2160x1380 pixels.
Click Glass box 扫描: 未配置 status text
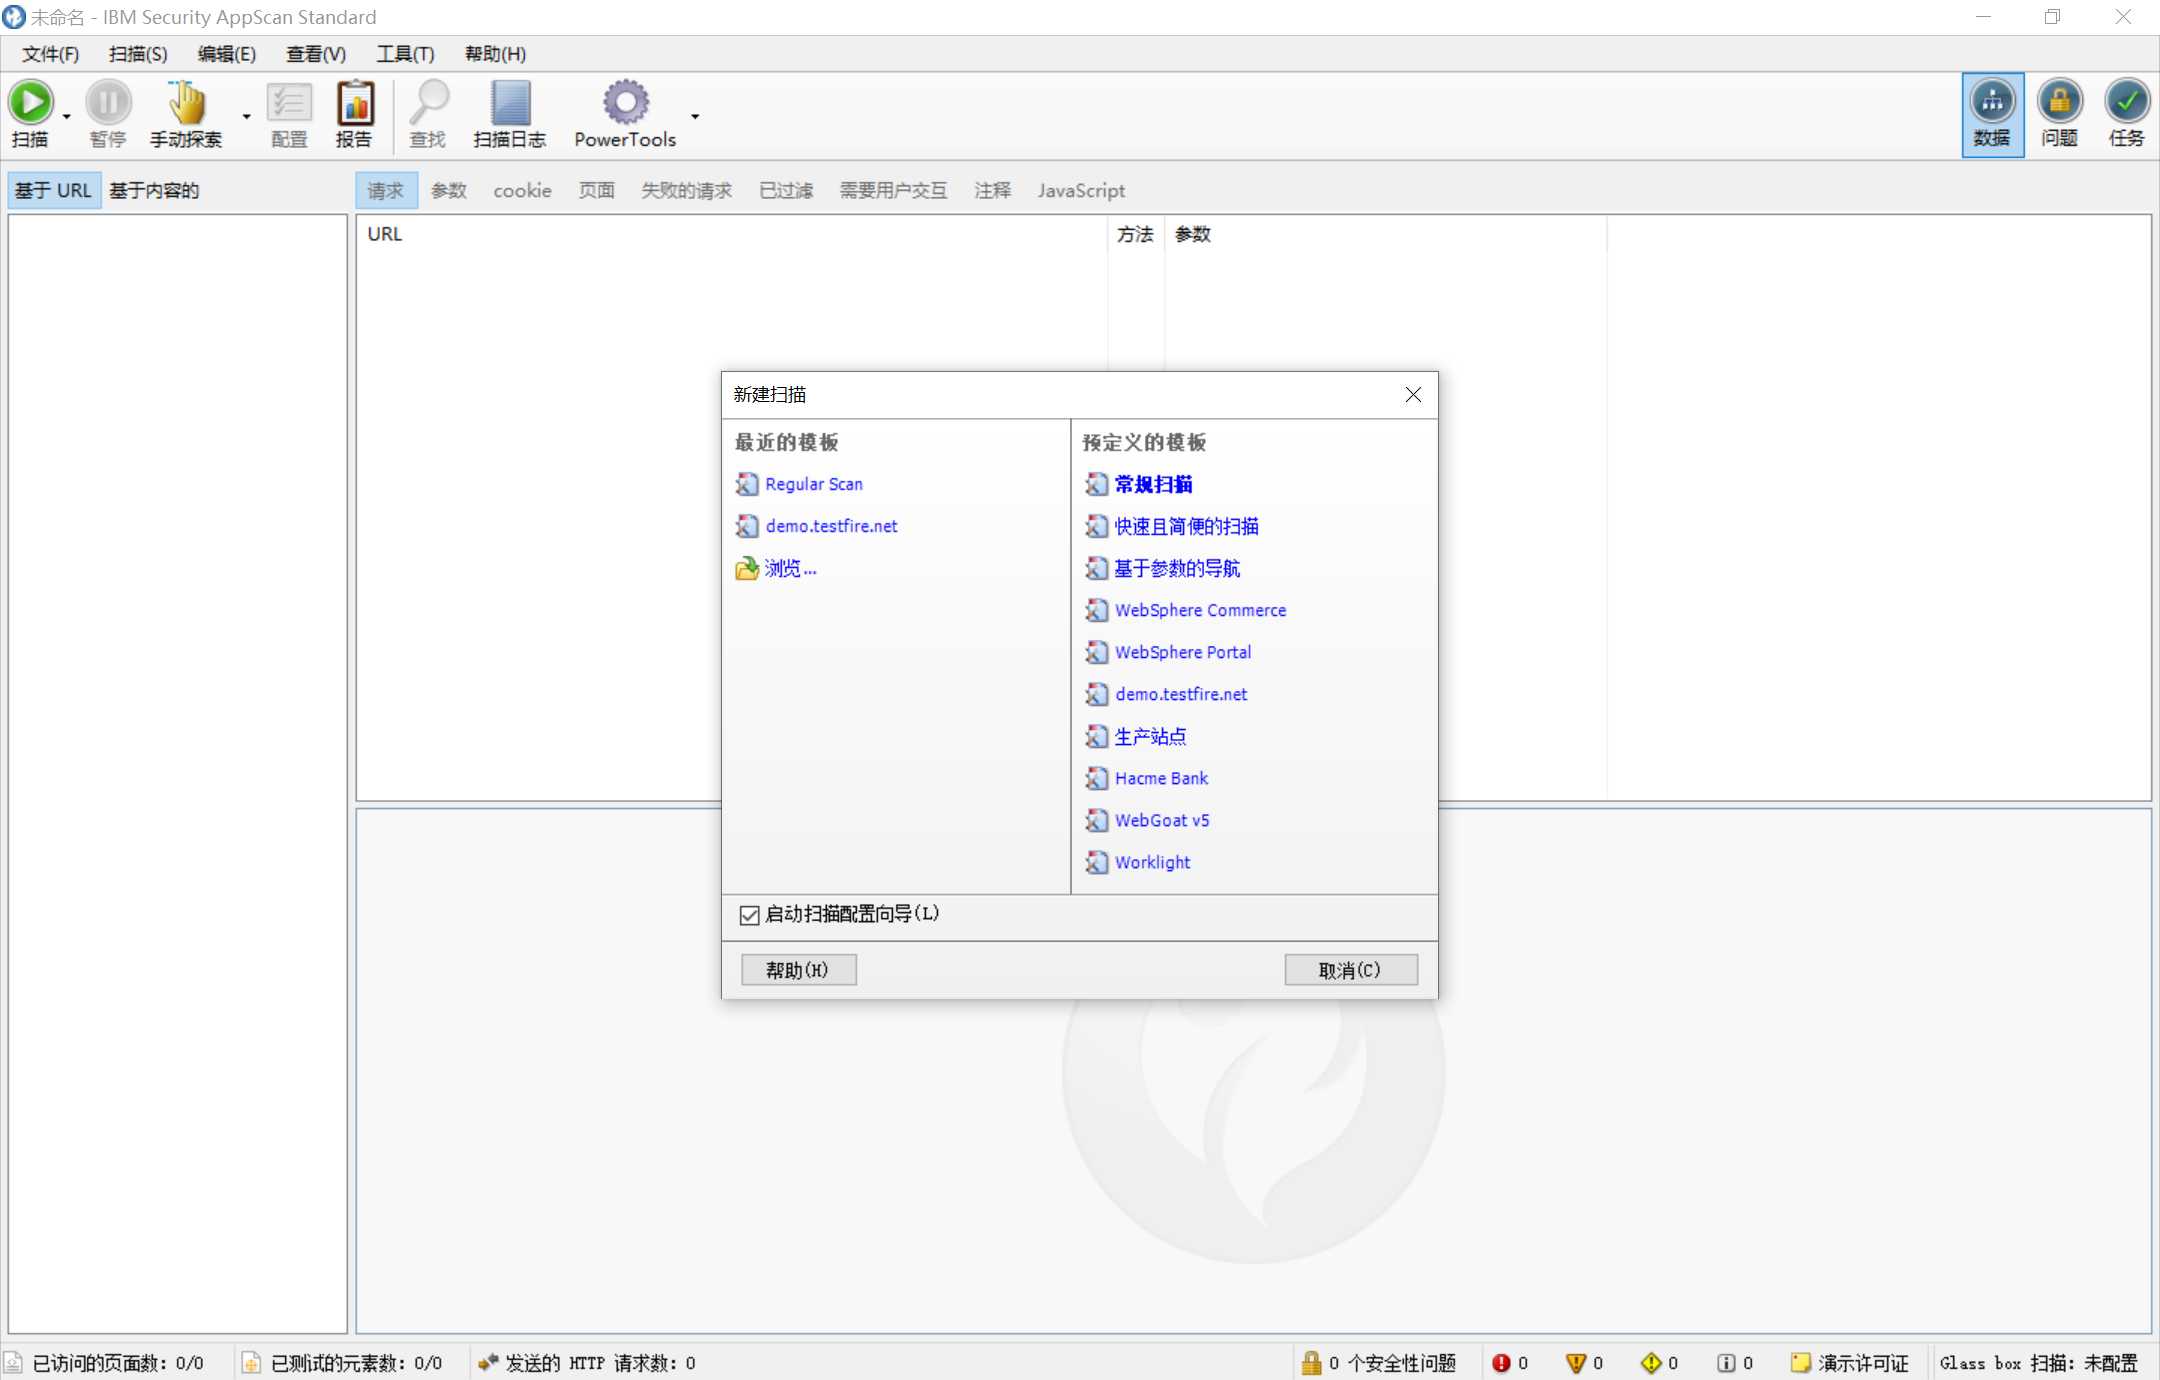tap(2039, 1363)
